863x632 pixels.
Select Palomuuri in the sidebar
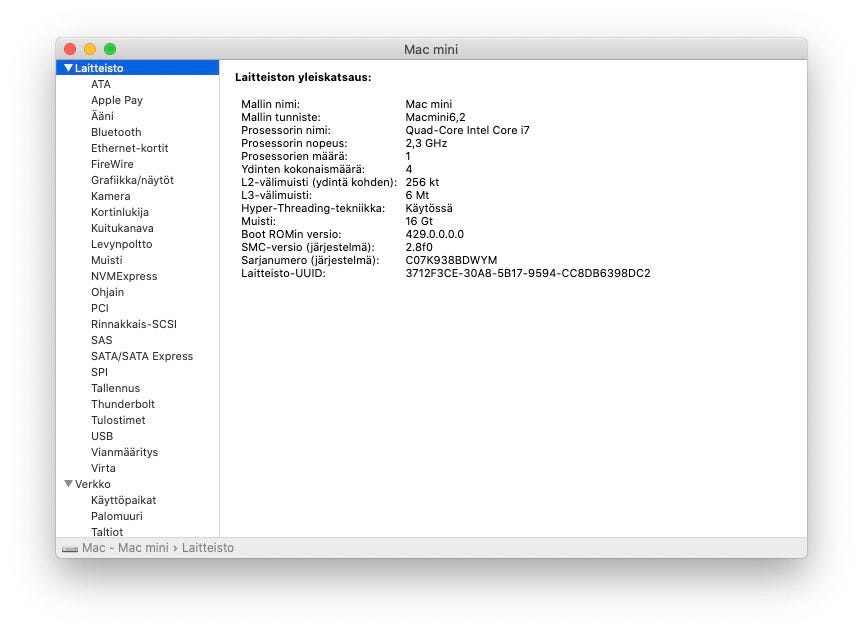point(117,516)
